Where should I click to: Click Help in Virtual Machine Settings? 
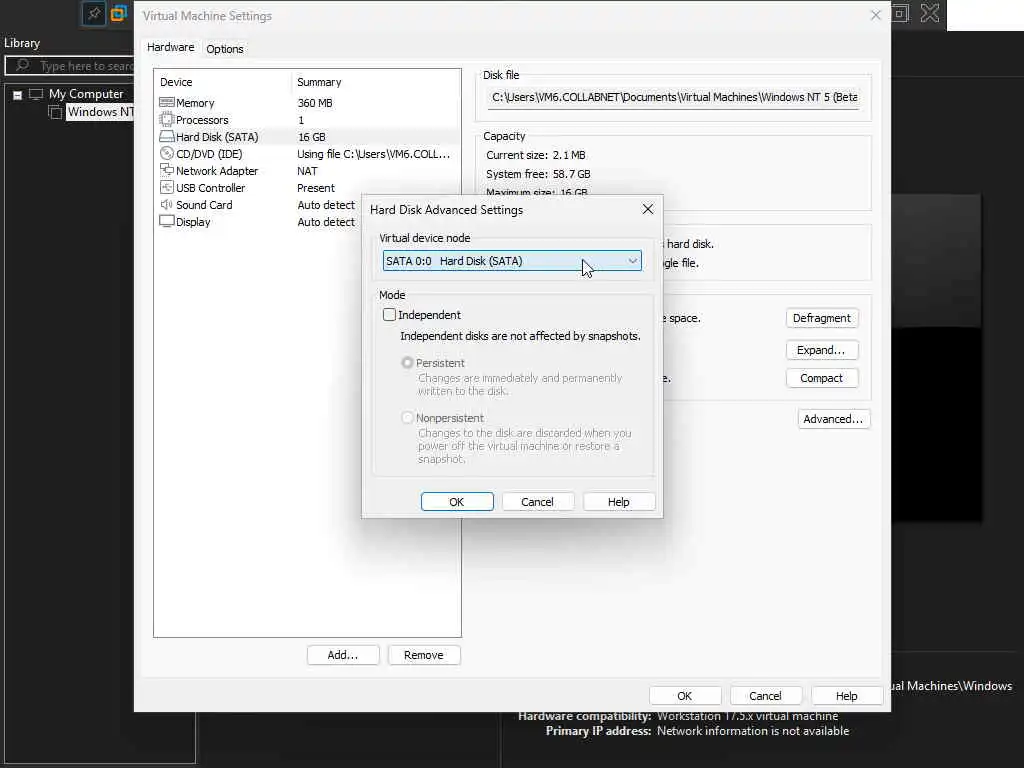(x=846, y=696)
